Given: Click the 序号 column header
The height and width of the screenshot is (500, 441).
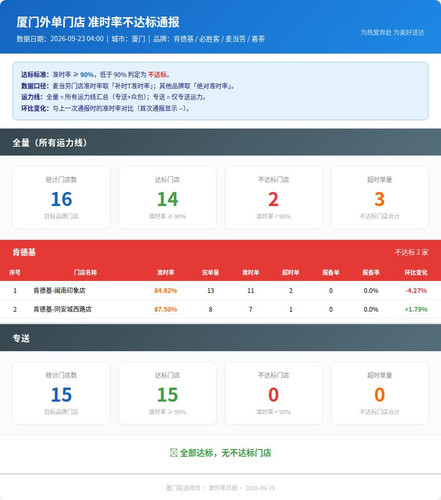Looking at the screenshot, I should click(15, 272).
